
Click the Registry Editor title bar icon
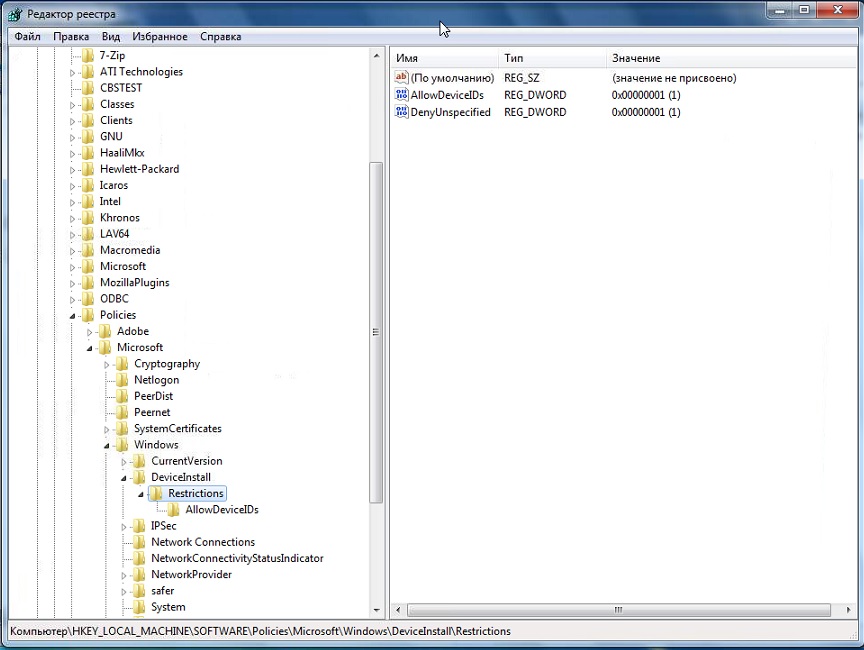coord(15,14)
